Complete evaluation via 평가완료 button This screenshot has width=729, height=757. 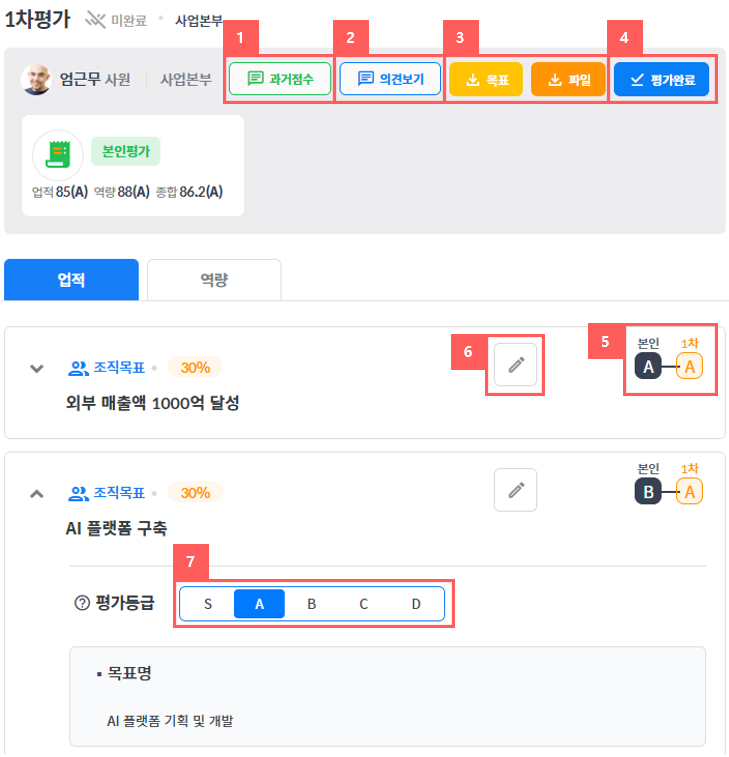(x=661, y=79)
